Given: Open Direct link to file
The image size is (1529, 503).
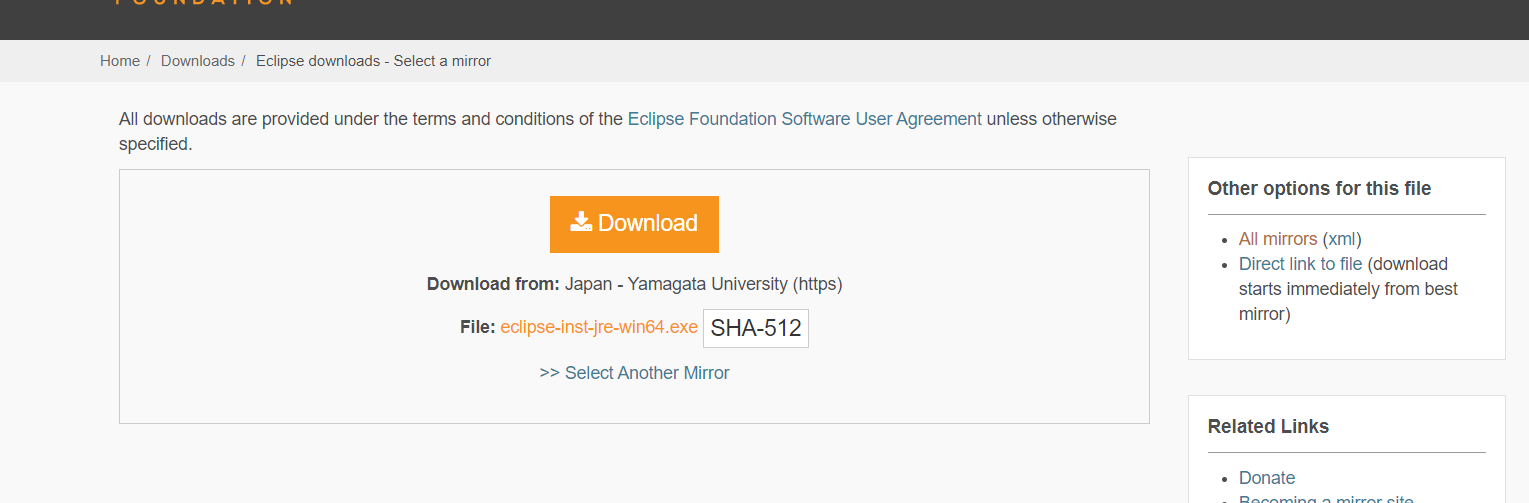Looking at the screenshot, I should point(1301,264).
